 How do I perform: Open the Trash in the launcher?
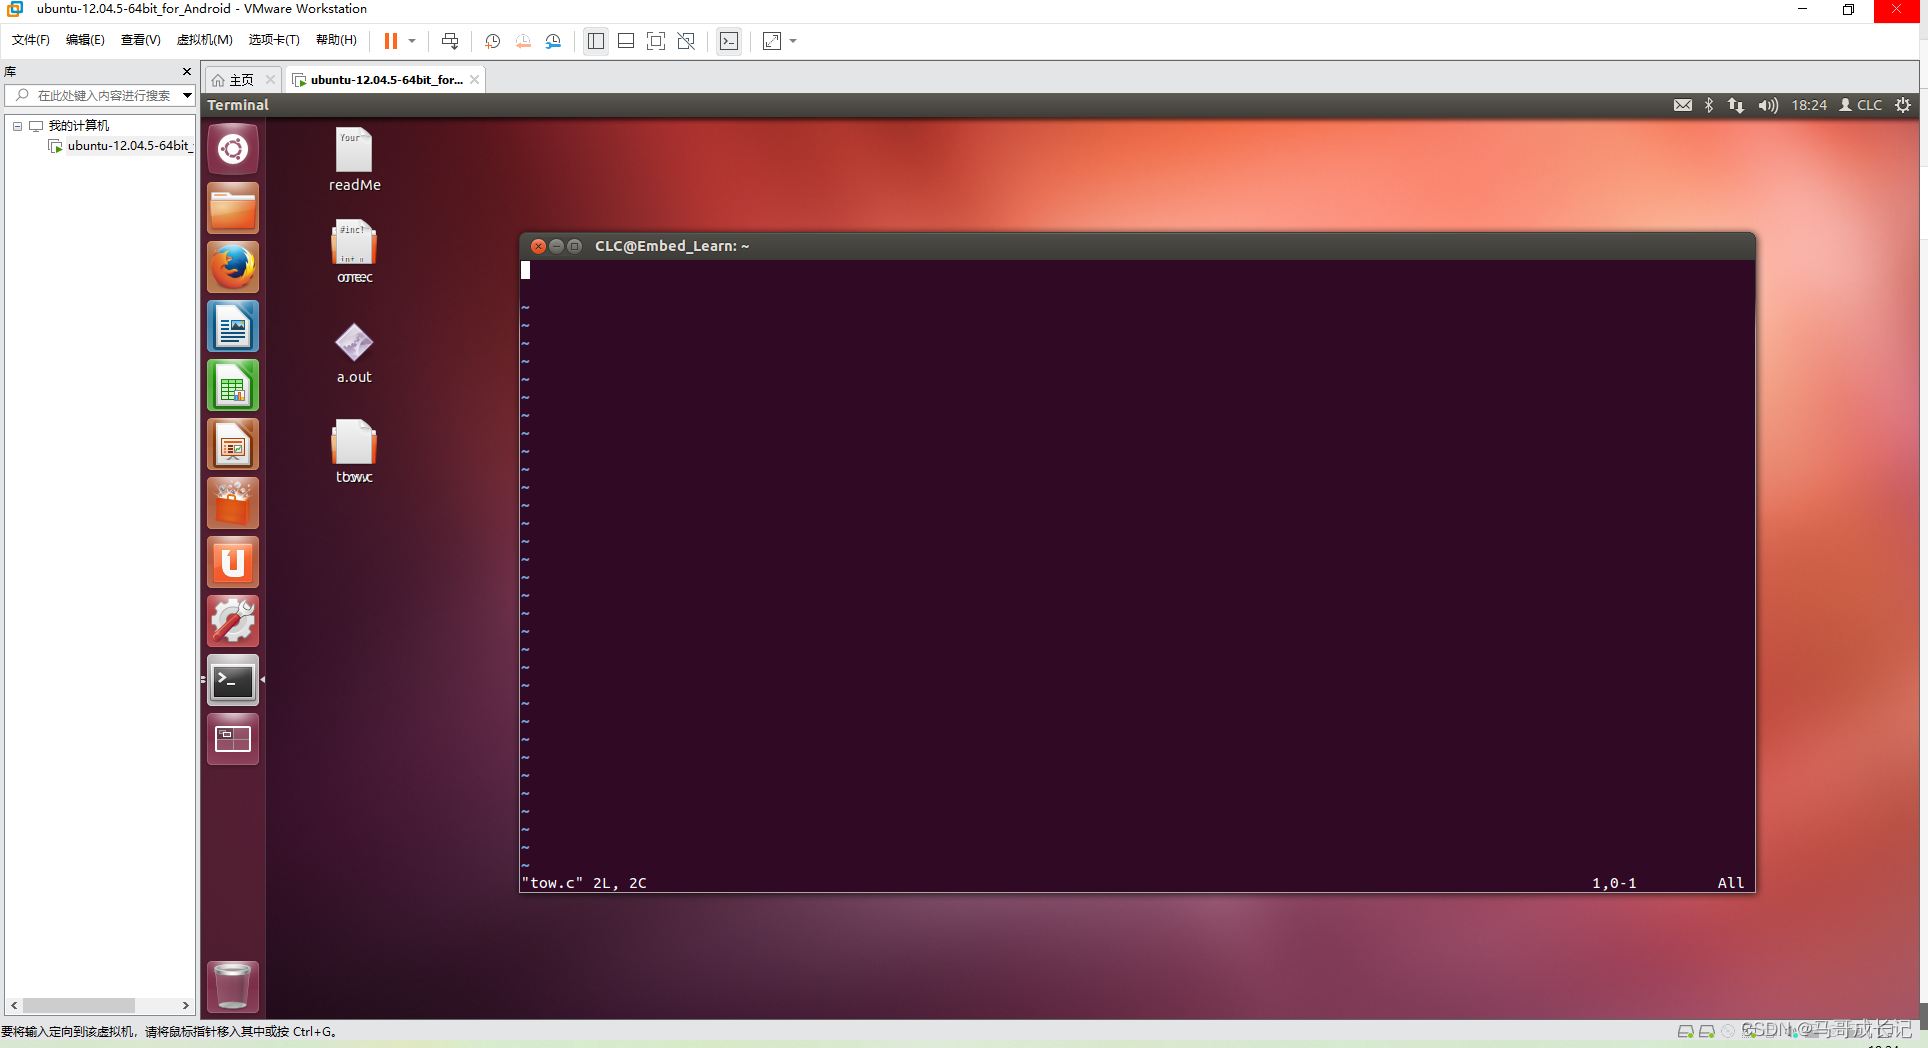coord(233,986)
